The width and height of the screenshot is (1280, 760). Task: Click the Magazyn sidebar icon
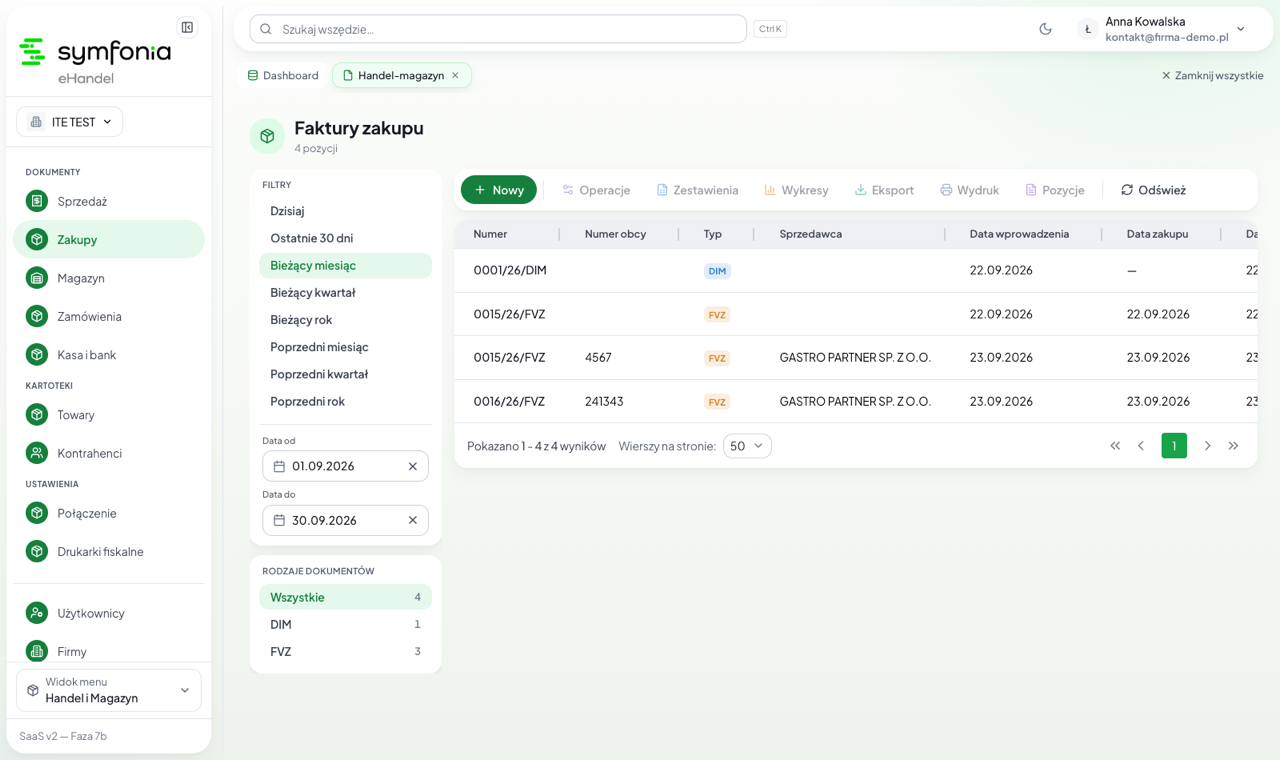coord(37,278)
